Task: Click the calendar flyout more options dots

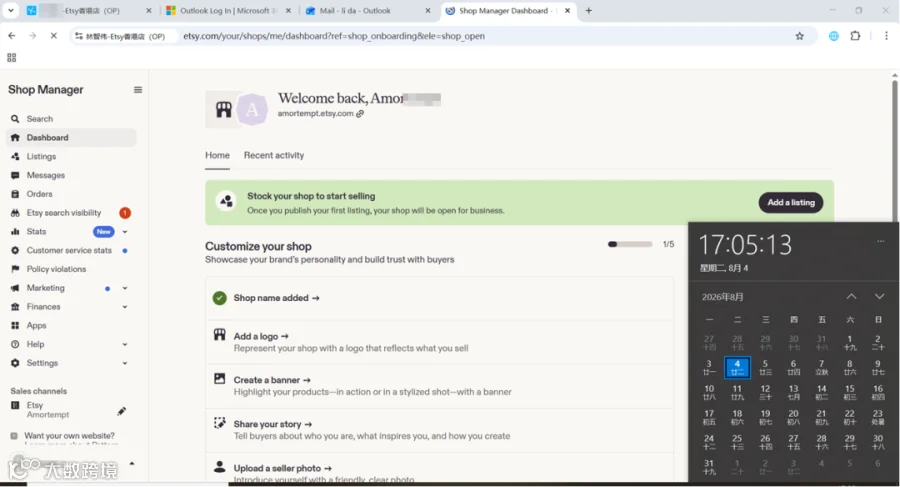Action: pyautogui.click(x=880, y=241)
